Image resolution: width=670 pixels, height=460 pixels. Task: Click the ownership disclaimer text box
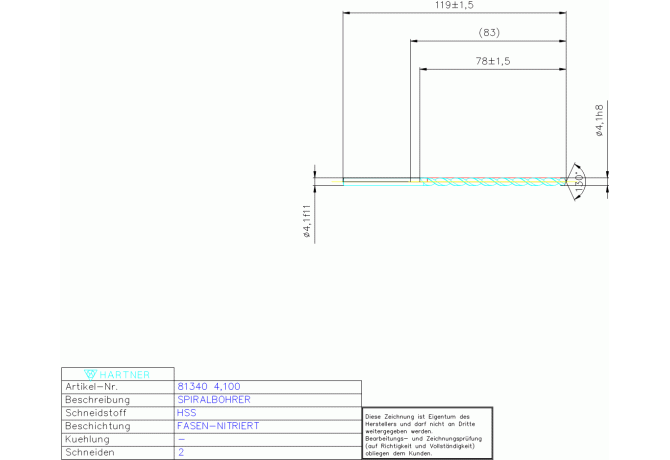[427, 434]
